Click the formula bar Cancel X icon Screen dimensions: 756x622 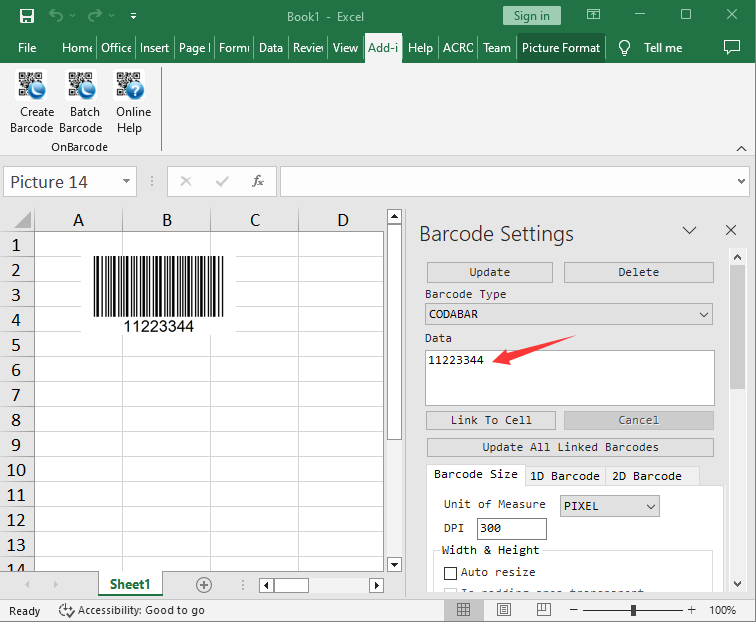(x=186, y=181)
